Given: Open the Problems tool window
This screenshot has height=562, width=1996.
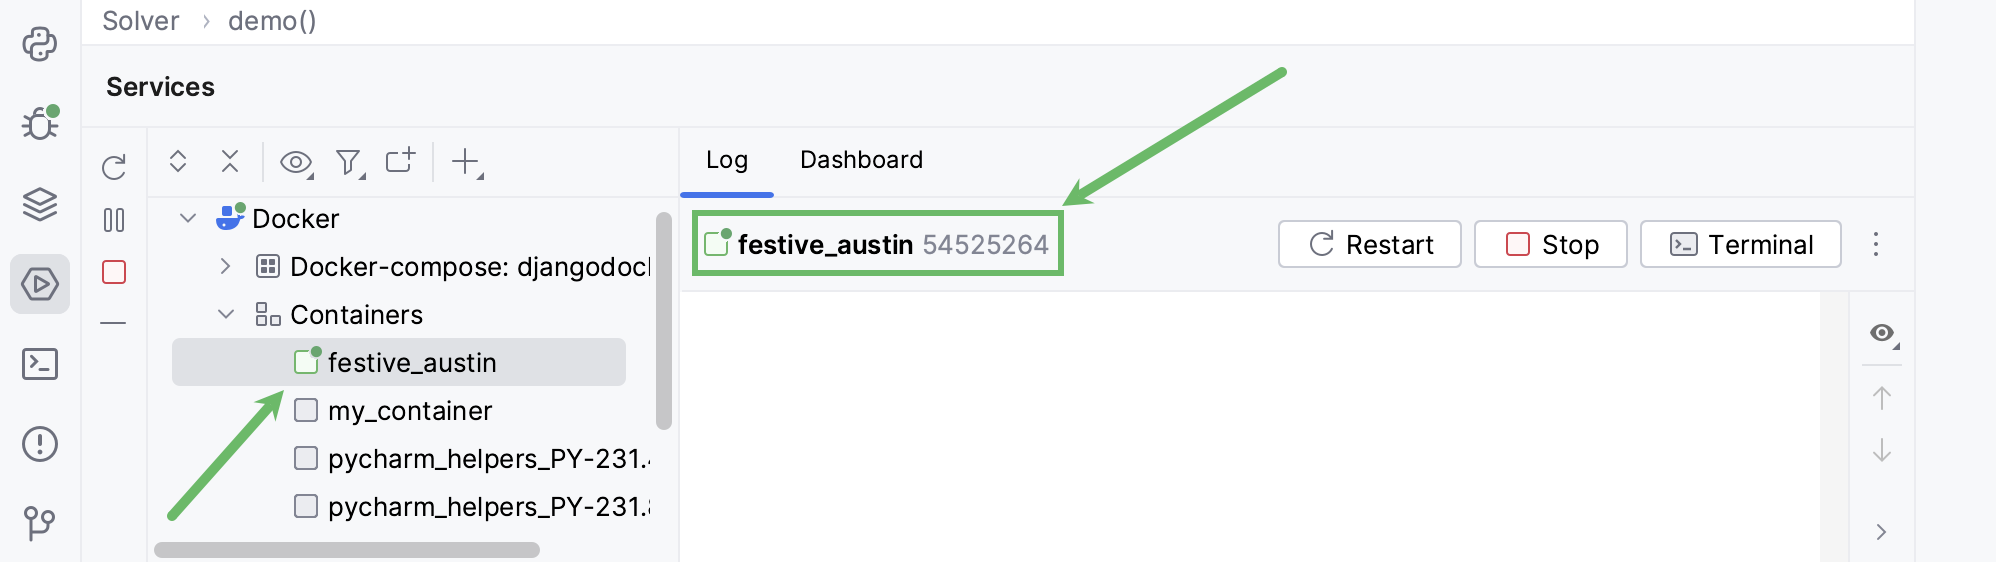Looking at the screenshot, I should click(40, 444).
